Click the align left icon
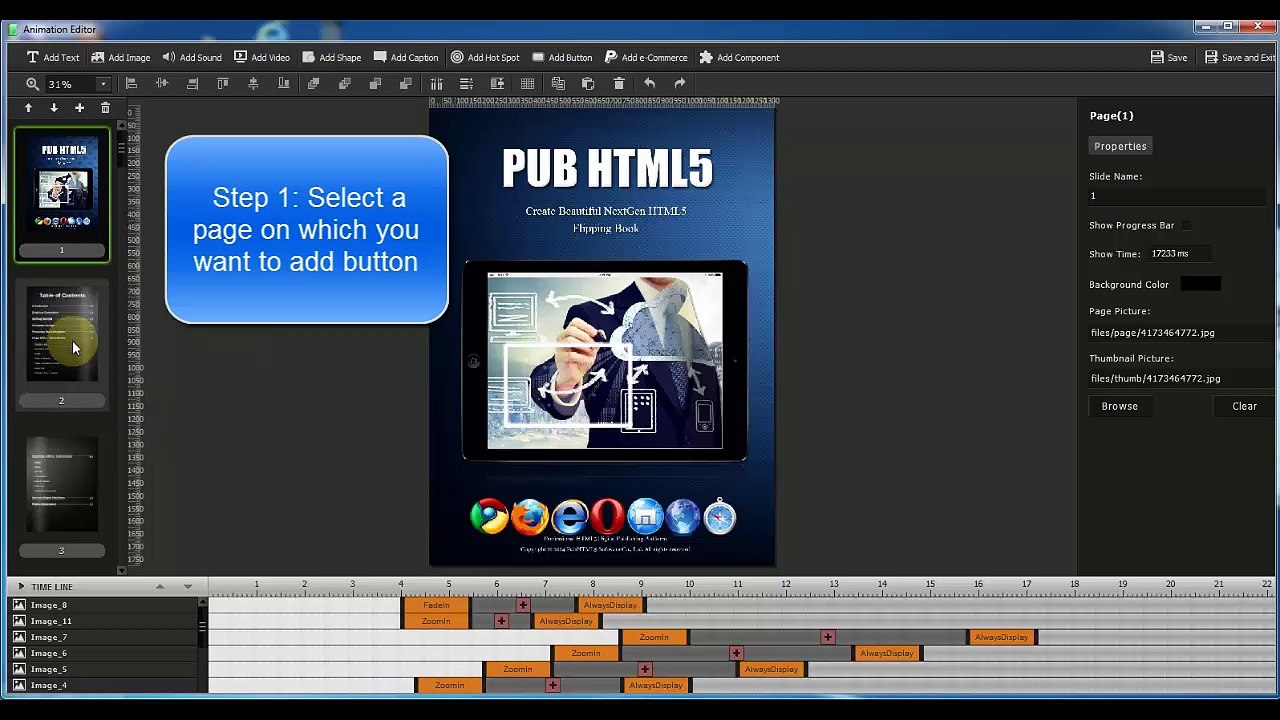The width and height of the screenshot is (1280, 720). (131, 84)
